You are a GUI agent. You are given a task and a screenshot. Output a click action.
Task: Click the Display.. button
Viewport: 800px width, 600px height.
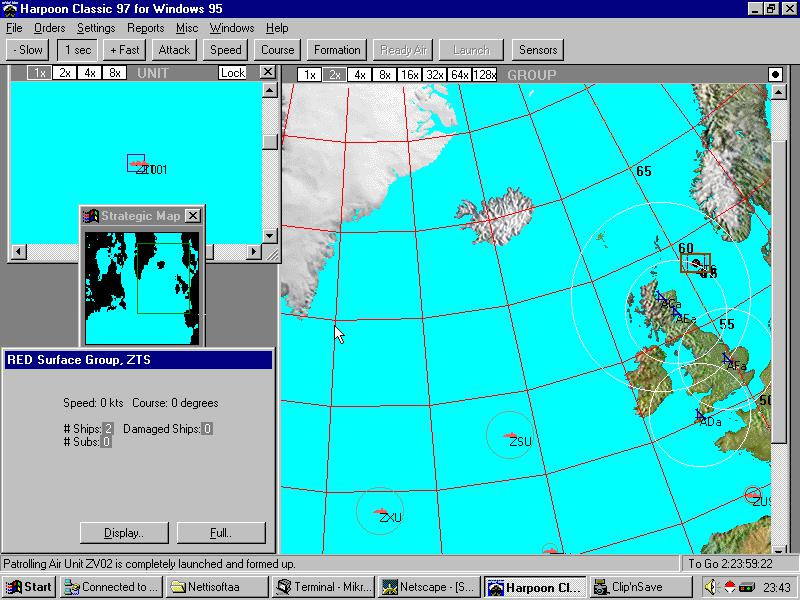point(124,533)
